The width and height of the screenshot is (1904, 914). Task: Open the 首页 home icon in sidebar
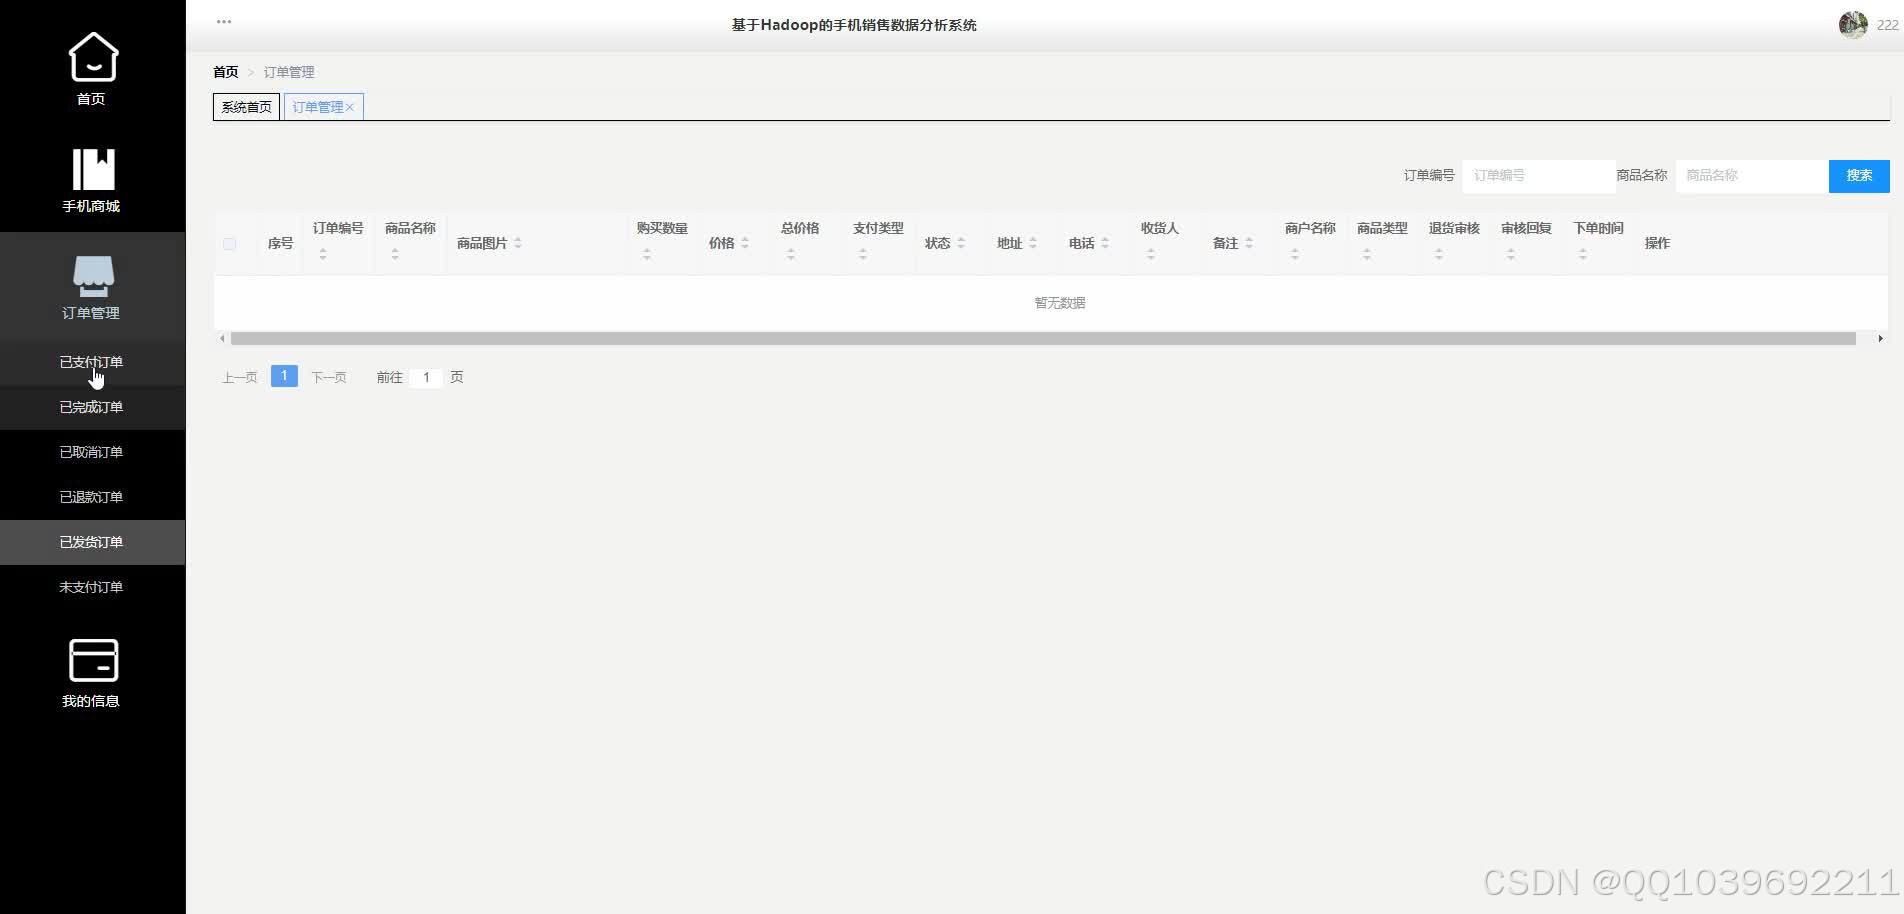[93, 57]
